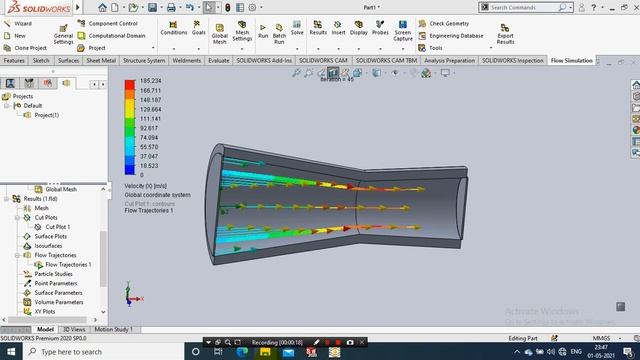
Task: Collapse the Flow Trajectories node
Action: tap(17, 255)
